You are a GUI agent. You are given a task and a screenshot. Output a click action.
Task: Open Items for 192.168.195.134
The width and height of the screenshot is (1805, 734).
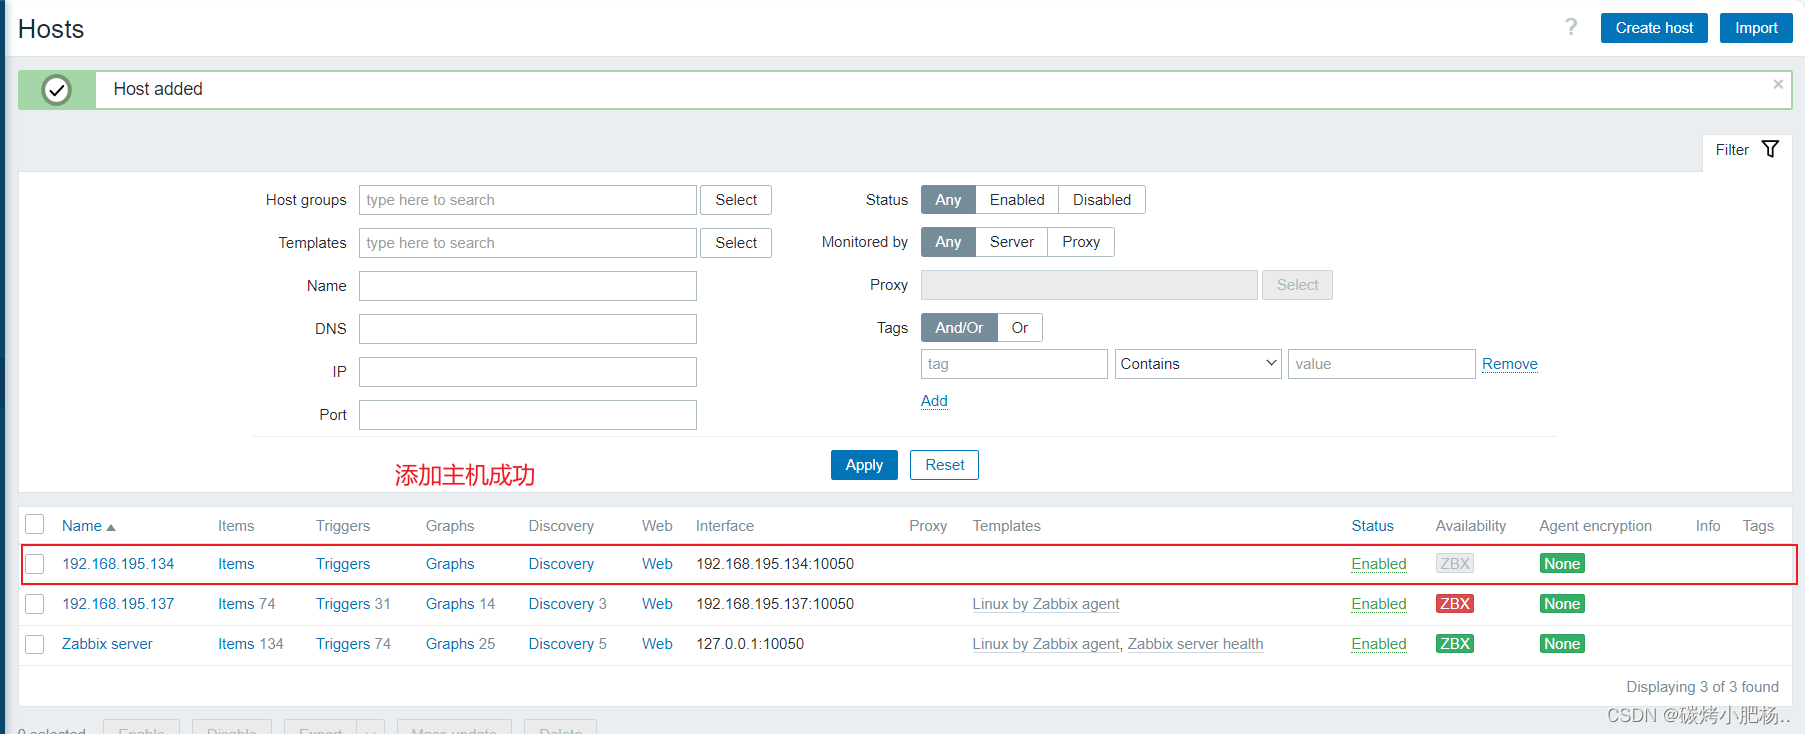[236, 564]
